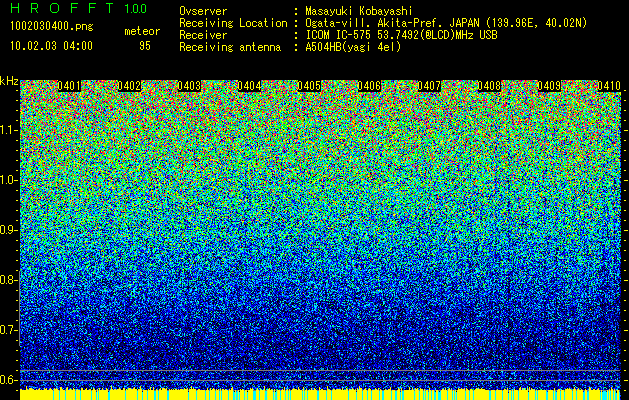The height and width of the screenshot is (400, 629).
Task: Click the HROFFT program title
Action: click(x=62, y=8)
